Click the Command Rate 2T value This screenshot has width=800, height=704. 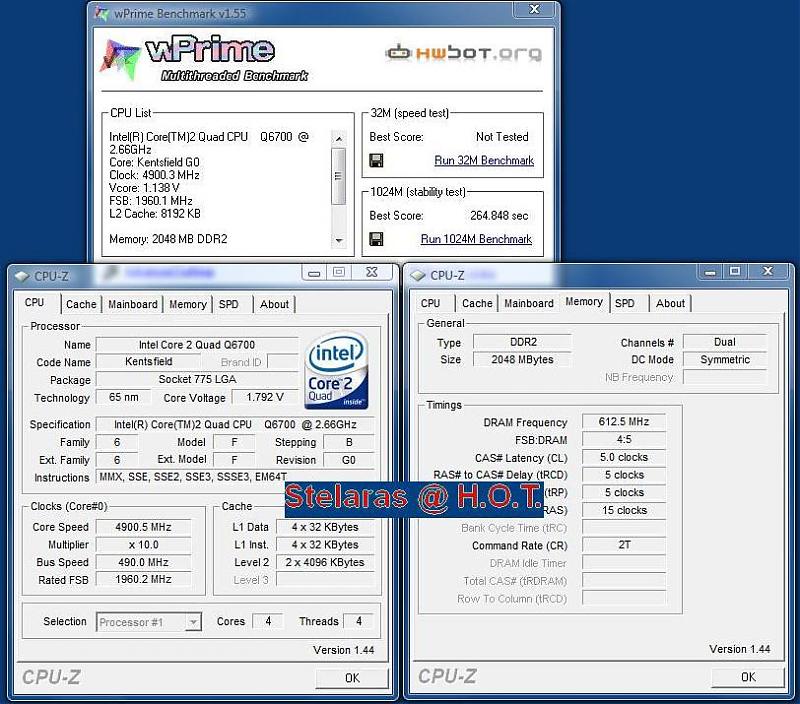click(623, 545)
